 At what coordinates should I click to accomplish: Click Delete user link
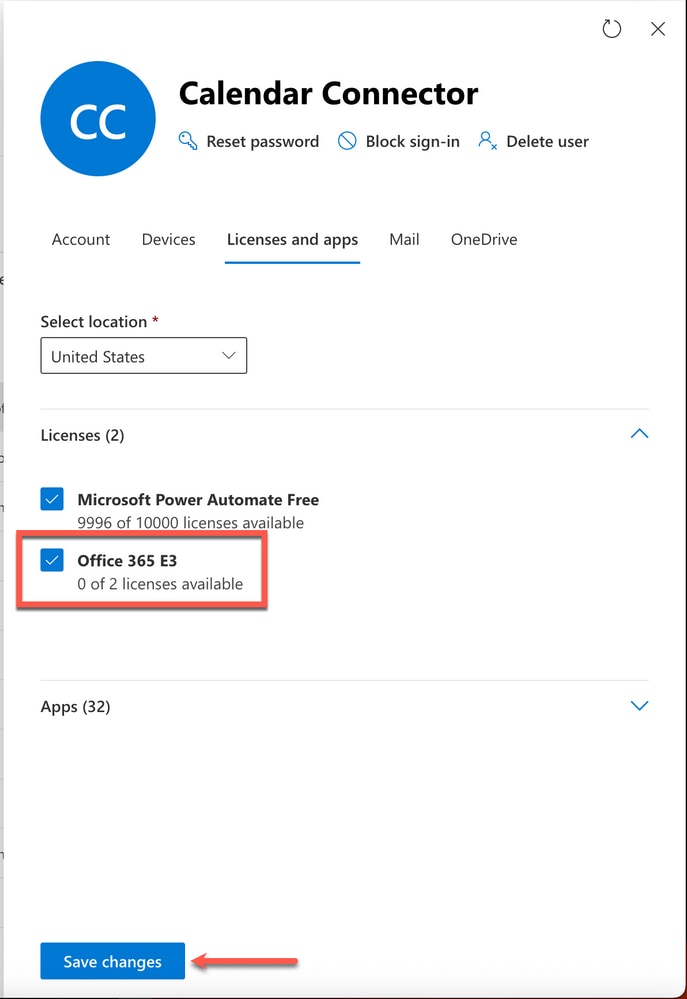pyautogui.click(x=547, y=141)
